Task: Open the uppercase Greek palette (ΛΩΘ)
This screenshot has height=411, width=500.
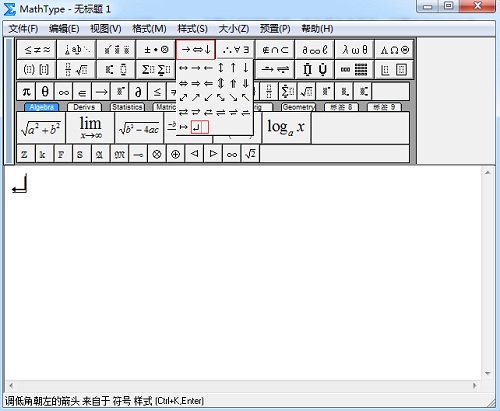Action: click(x=394, y=50)
